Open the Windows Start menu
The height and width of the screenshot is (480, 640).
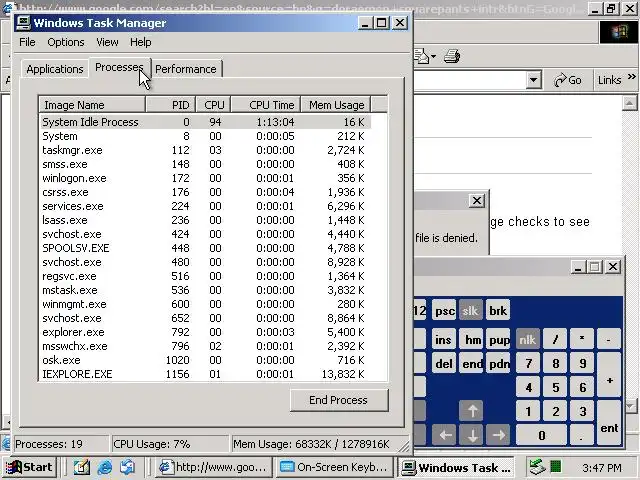tap(29, 467)
